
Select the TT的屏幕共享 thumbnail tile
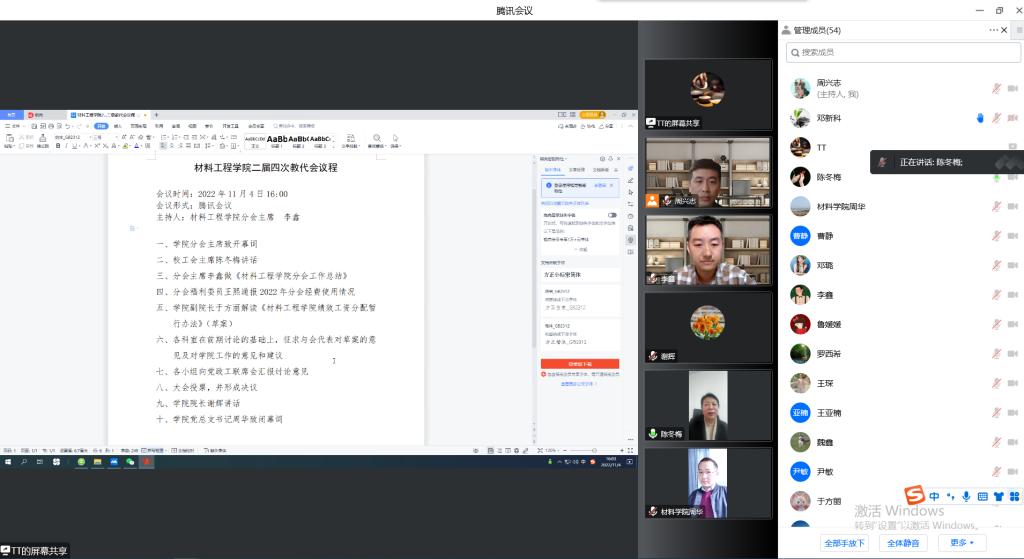click(x=708, y=94)
